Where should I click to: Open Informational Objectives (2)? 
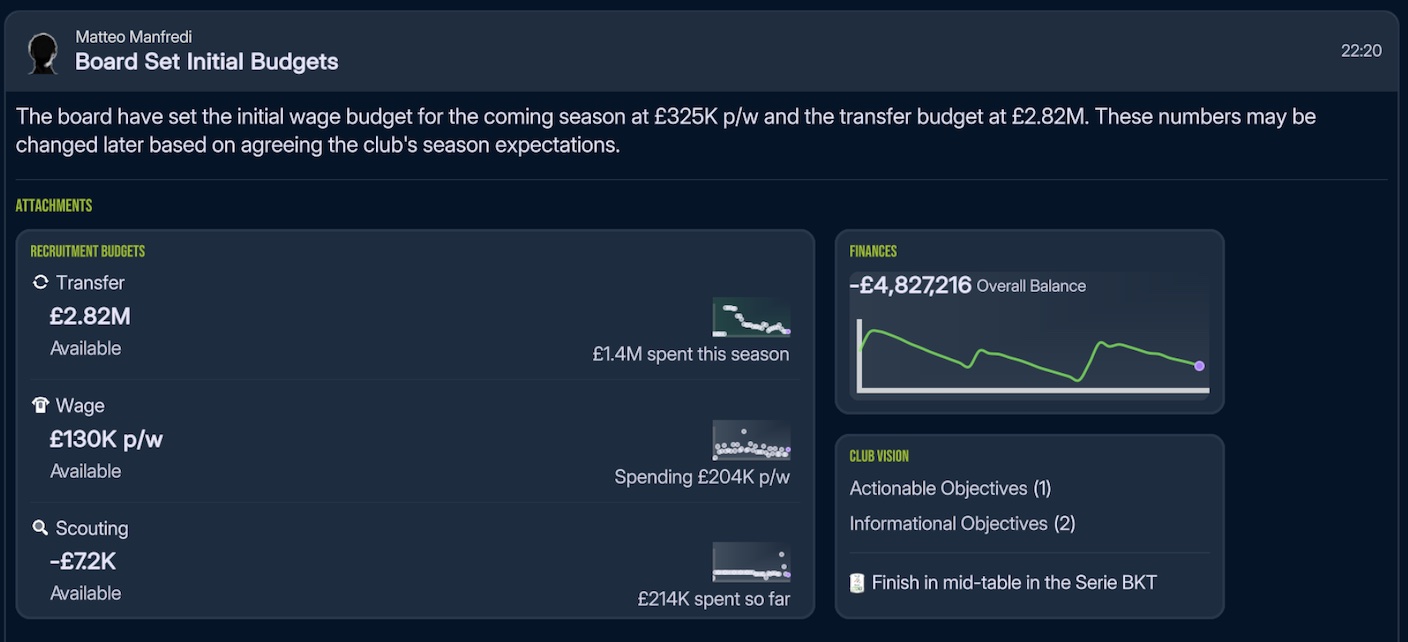point(962,524)
